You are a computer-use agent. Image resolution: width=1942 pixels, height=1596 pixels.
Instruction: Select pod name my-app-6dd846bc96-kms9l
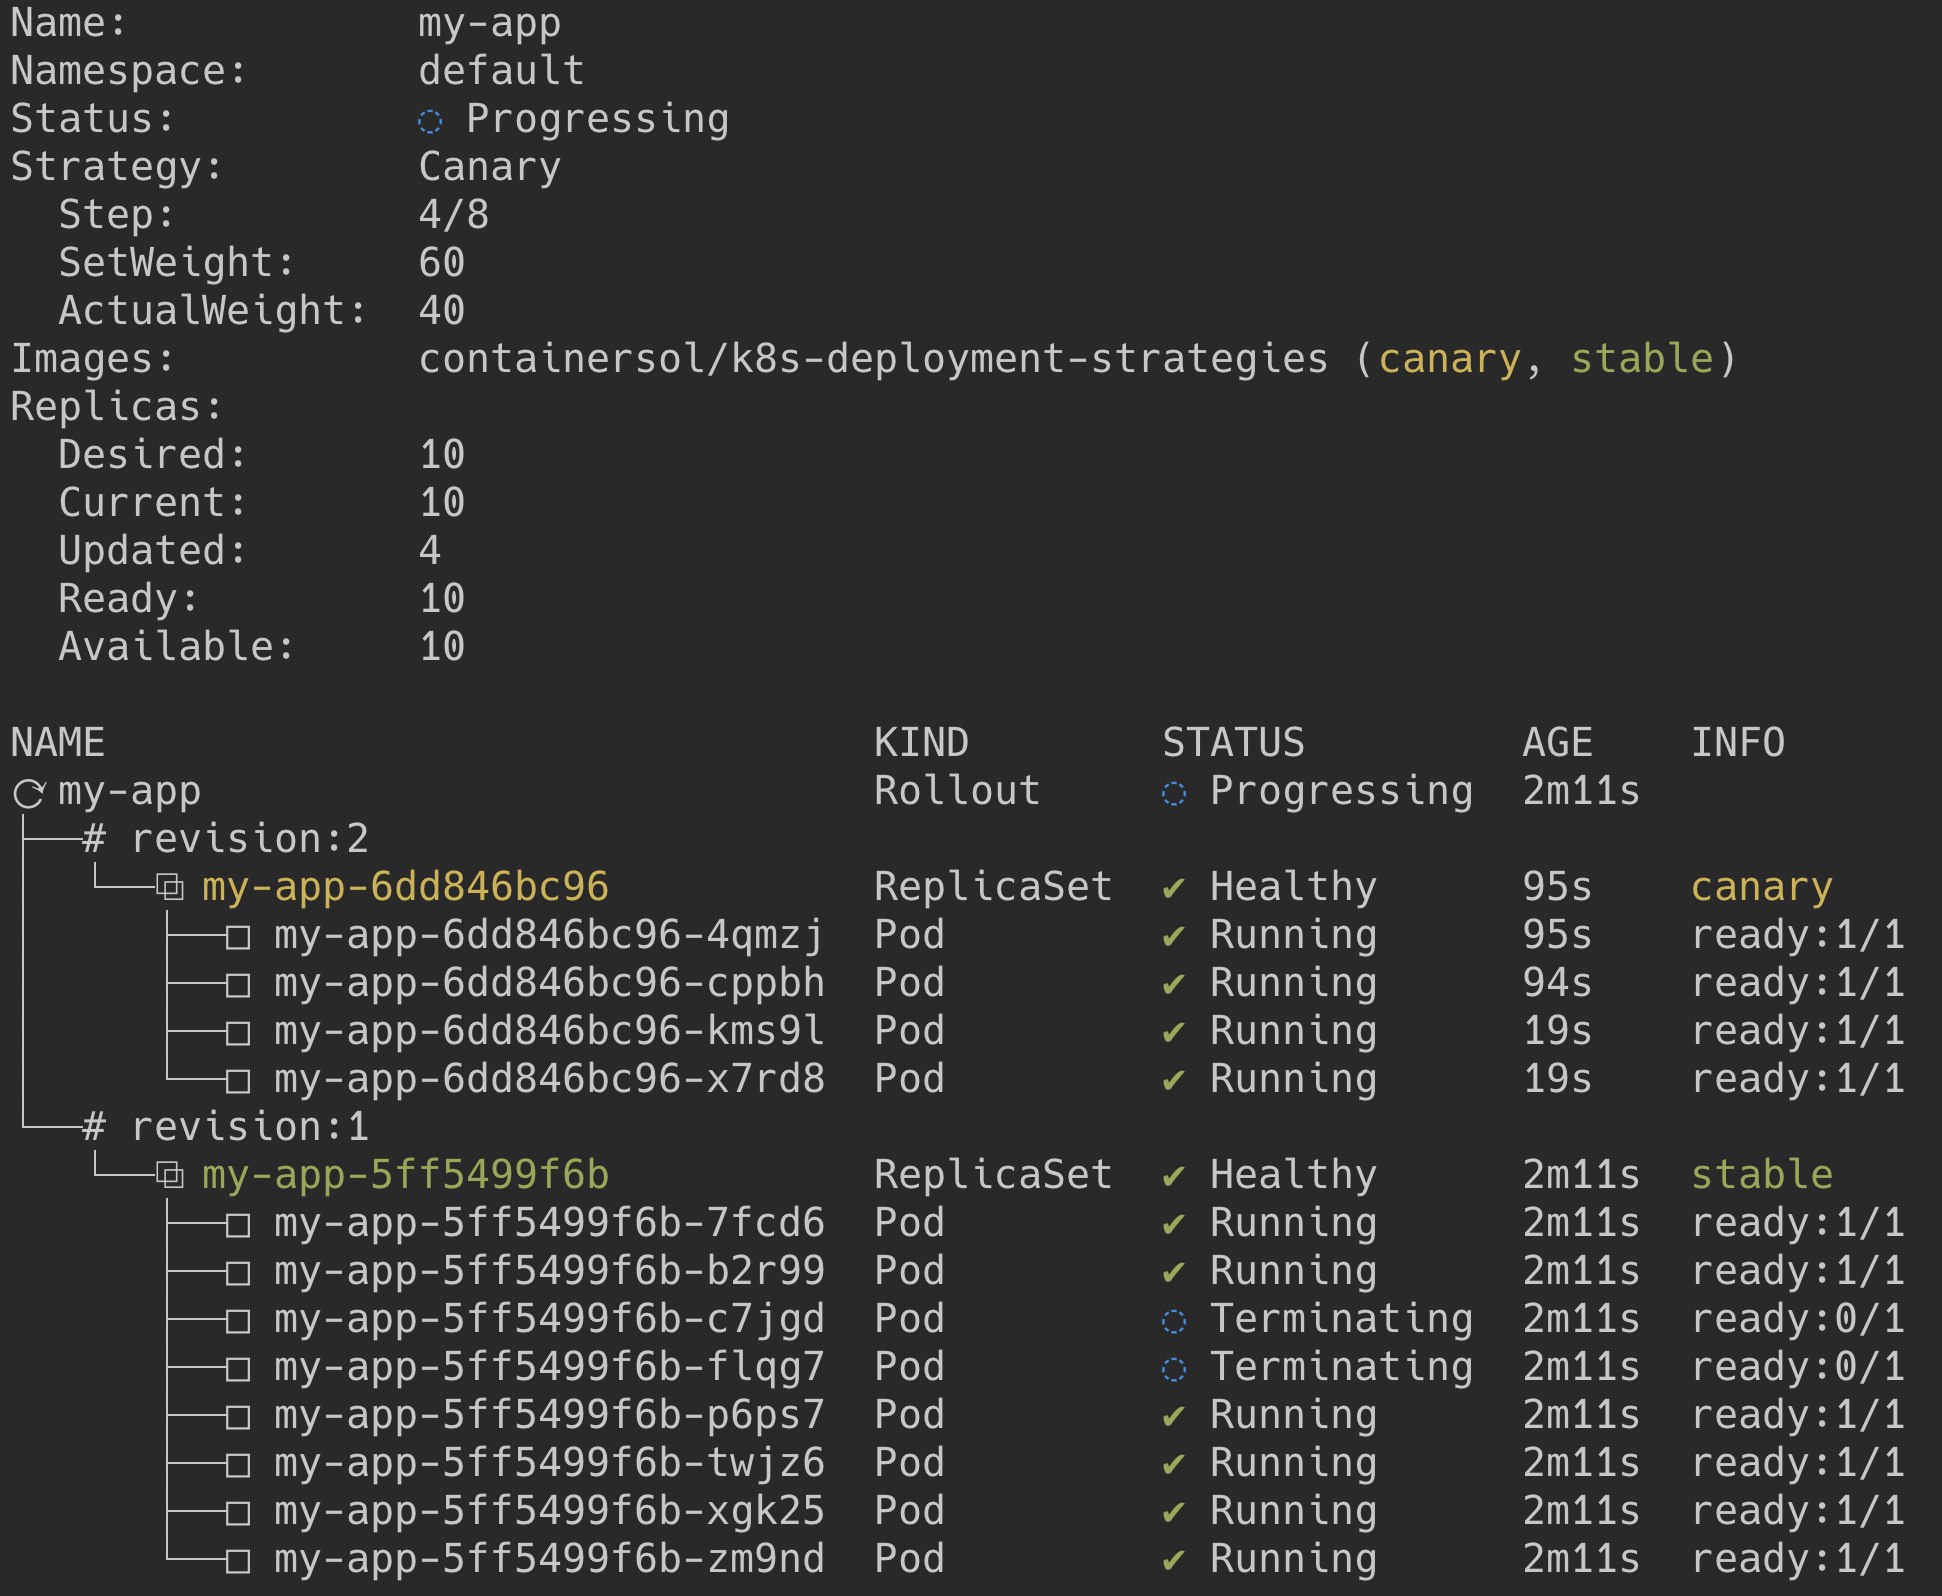coord(549,1031)
